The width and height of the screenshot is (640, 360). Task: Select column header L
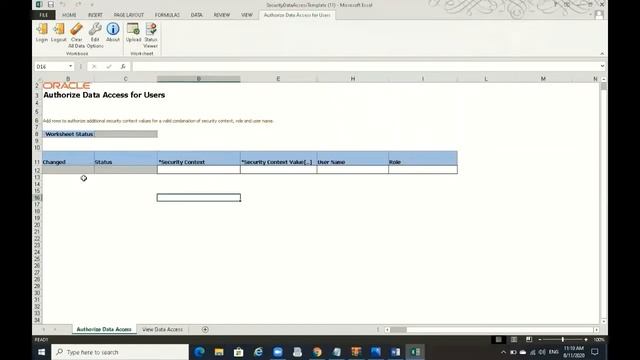[486, 79]
